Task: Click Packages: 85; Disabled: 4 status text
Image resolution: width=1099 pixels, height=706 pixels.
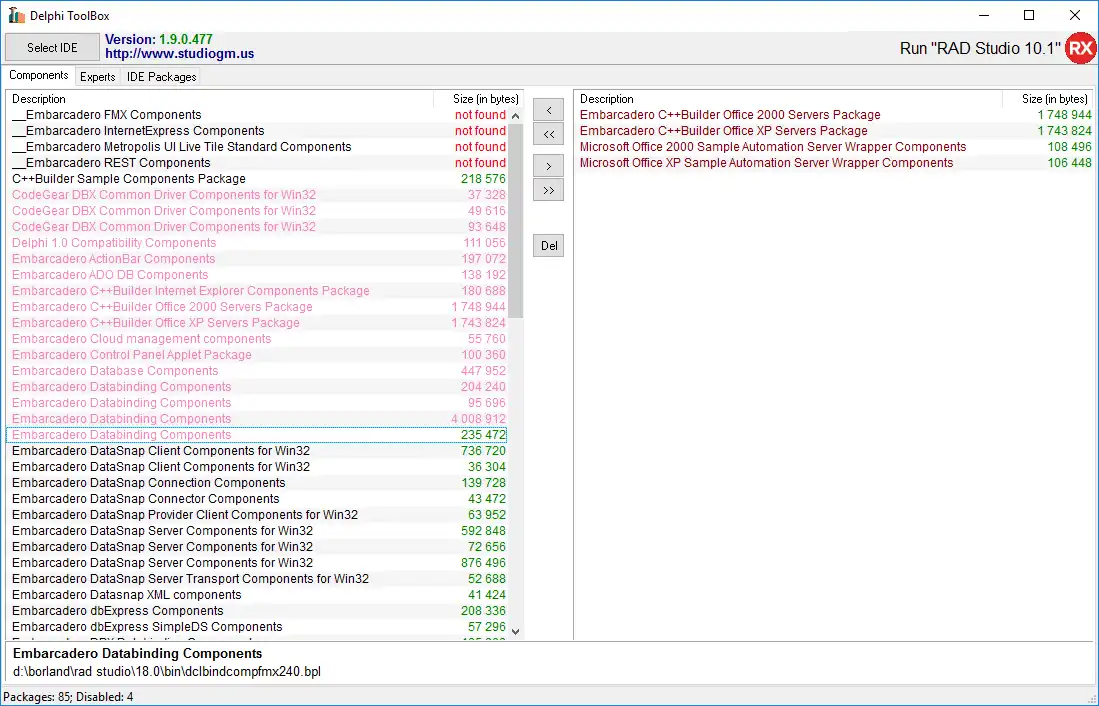Action: [68, 697]
